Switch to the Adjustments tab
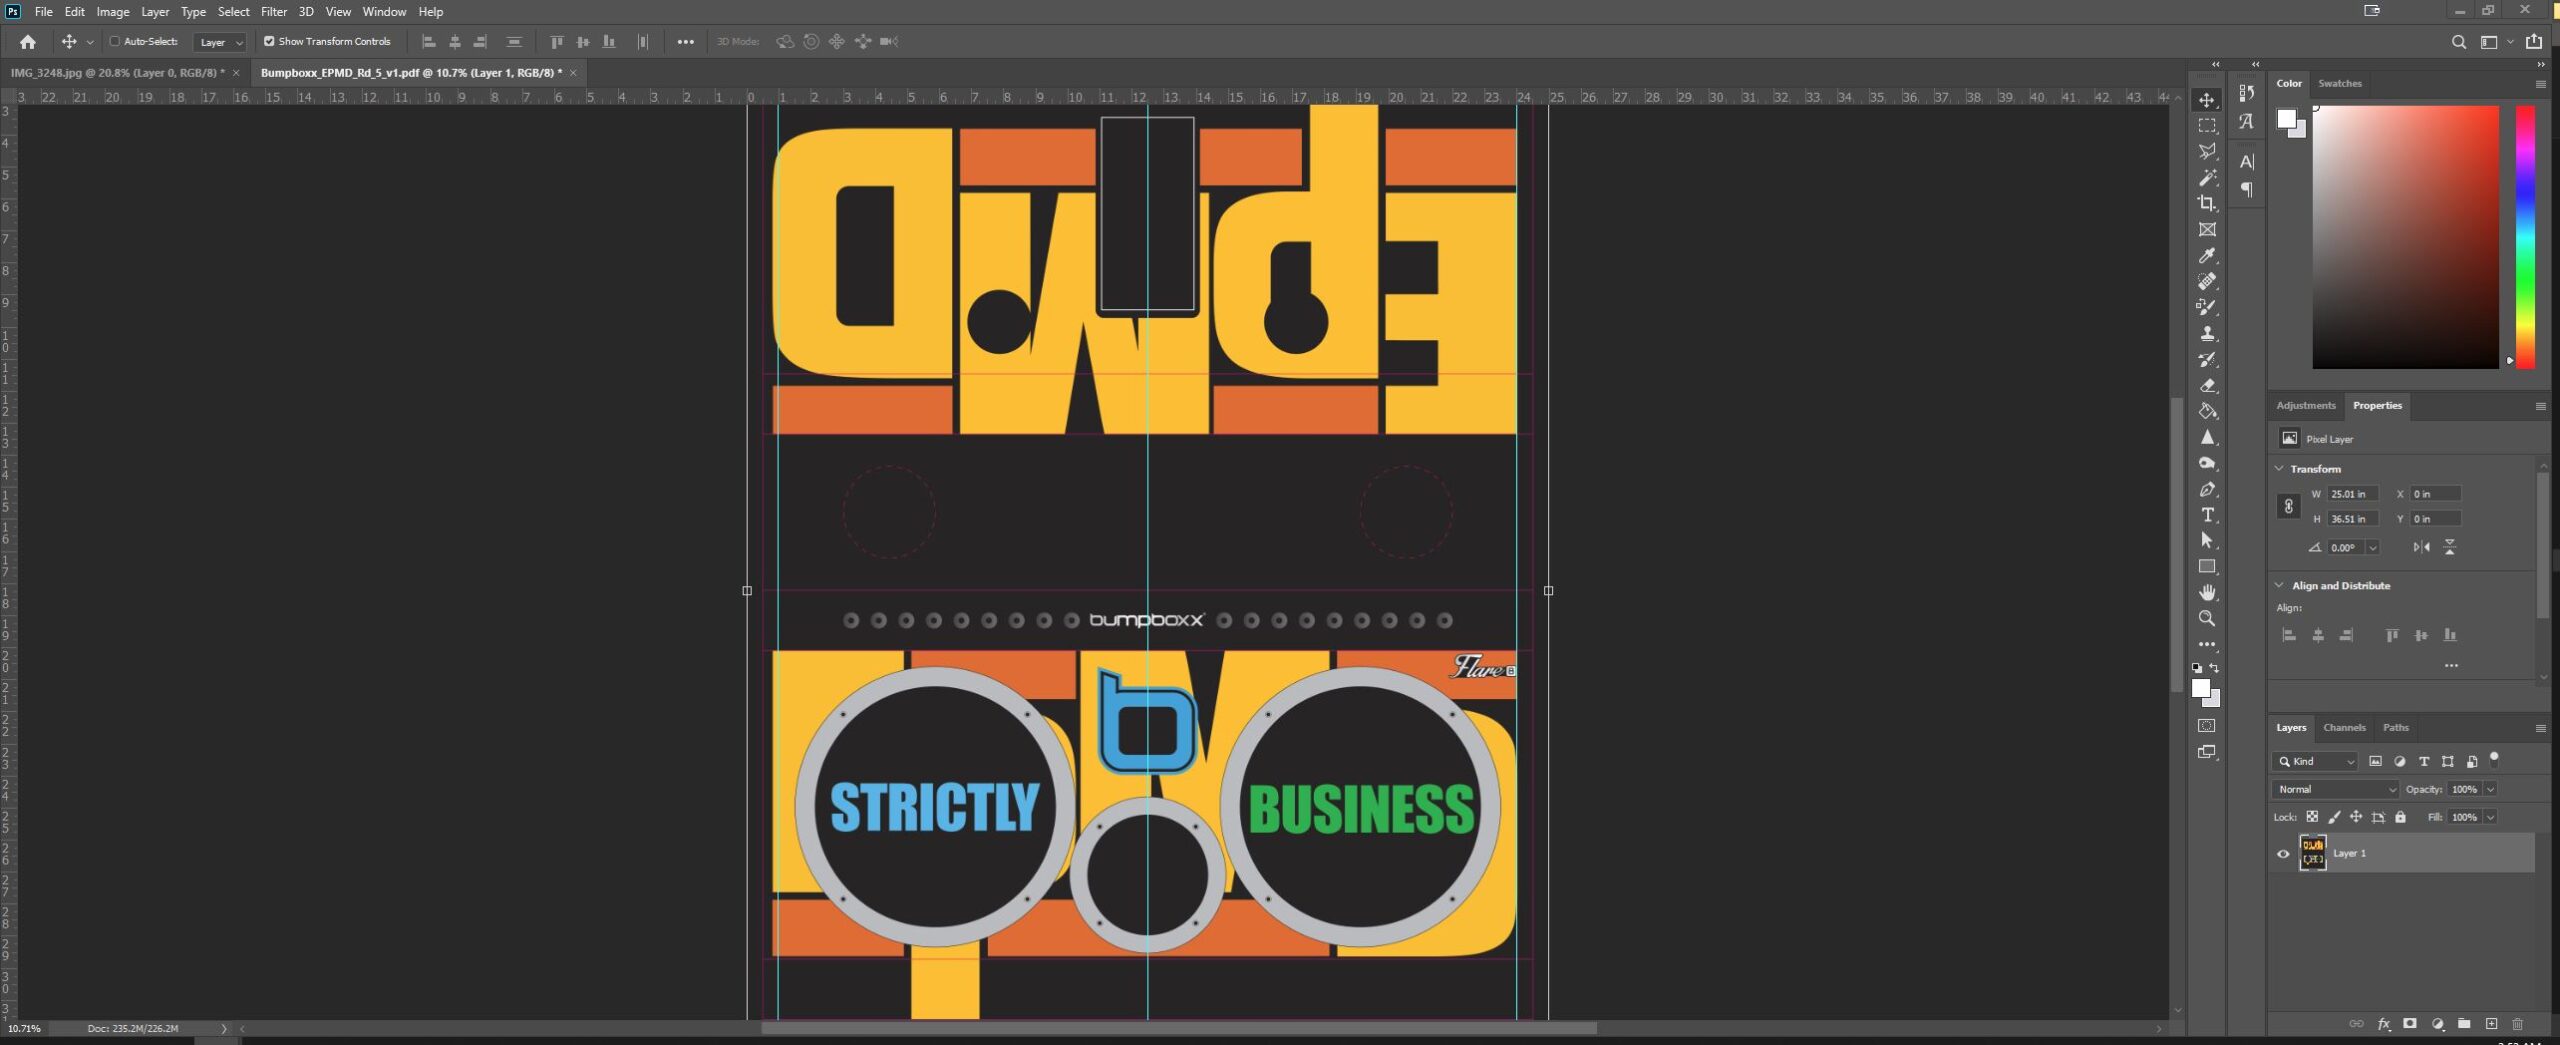Viewport: 2560px width, 1045px height. click(x=2306, y=405)
